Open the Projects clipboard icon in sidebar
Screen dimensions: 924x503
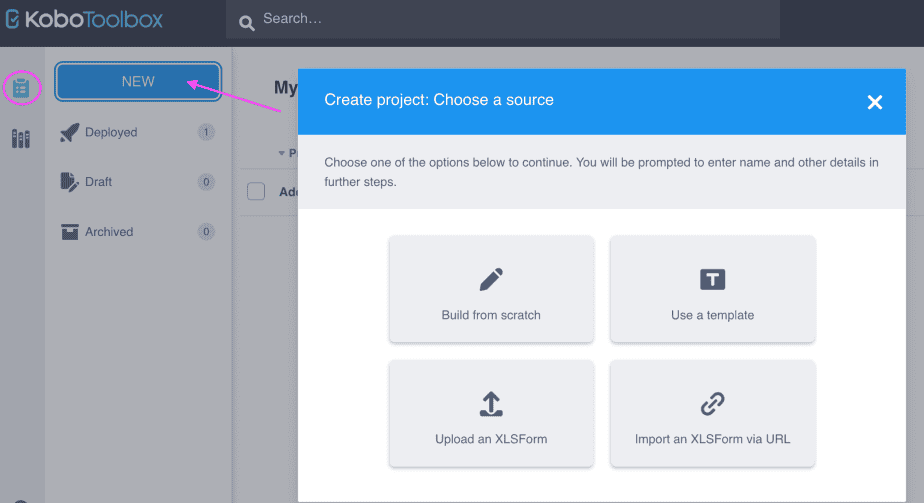pos(21,88)
